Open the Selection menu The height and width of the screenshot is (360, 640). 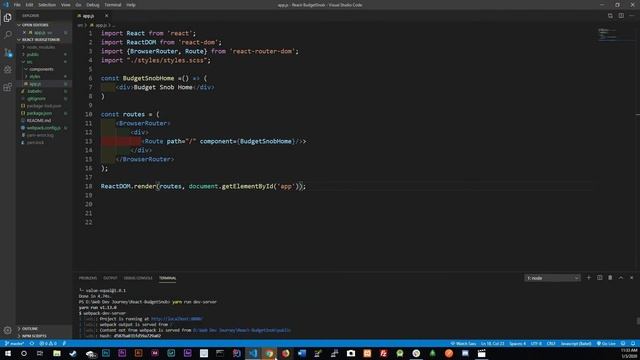pos(47,5)
